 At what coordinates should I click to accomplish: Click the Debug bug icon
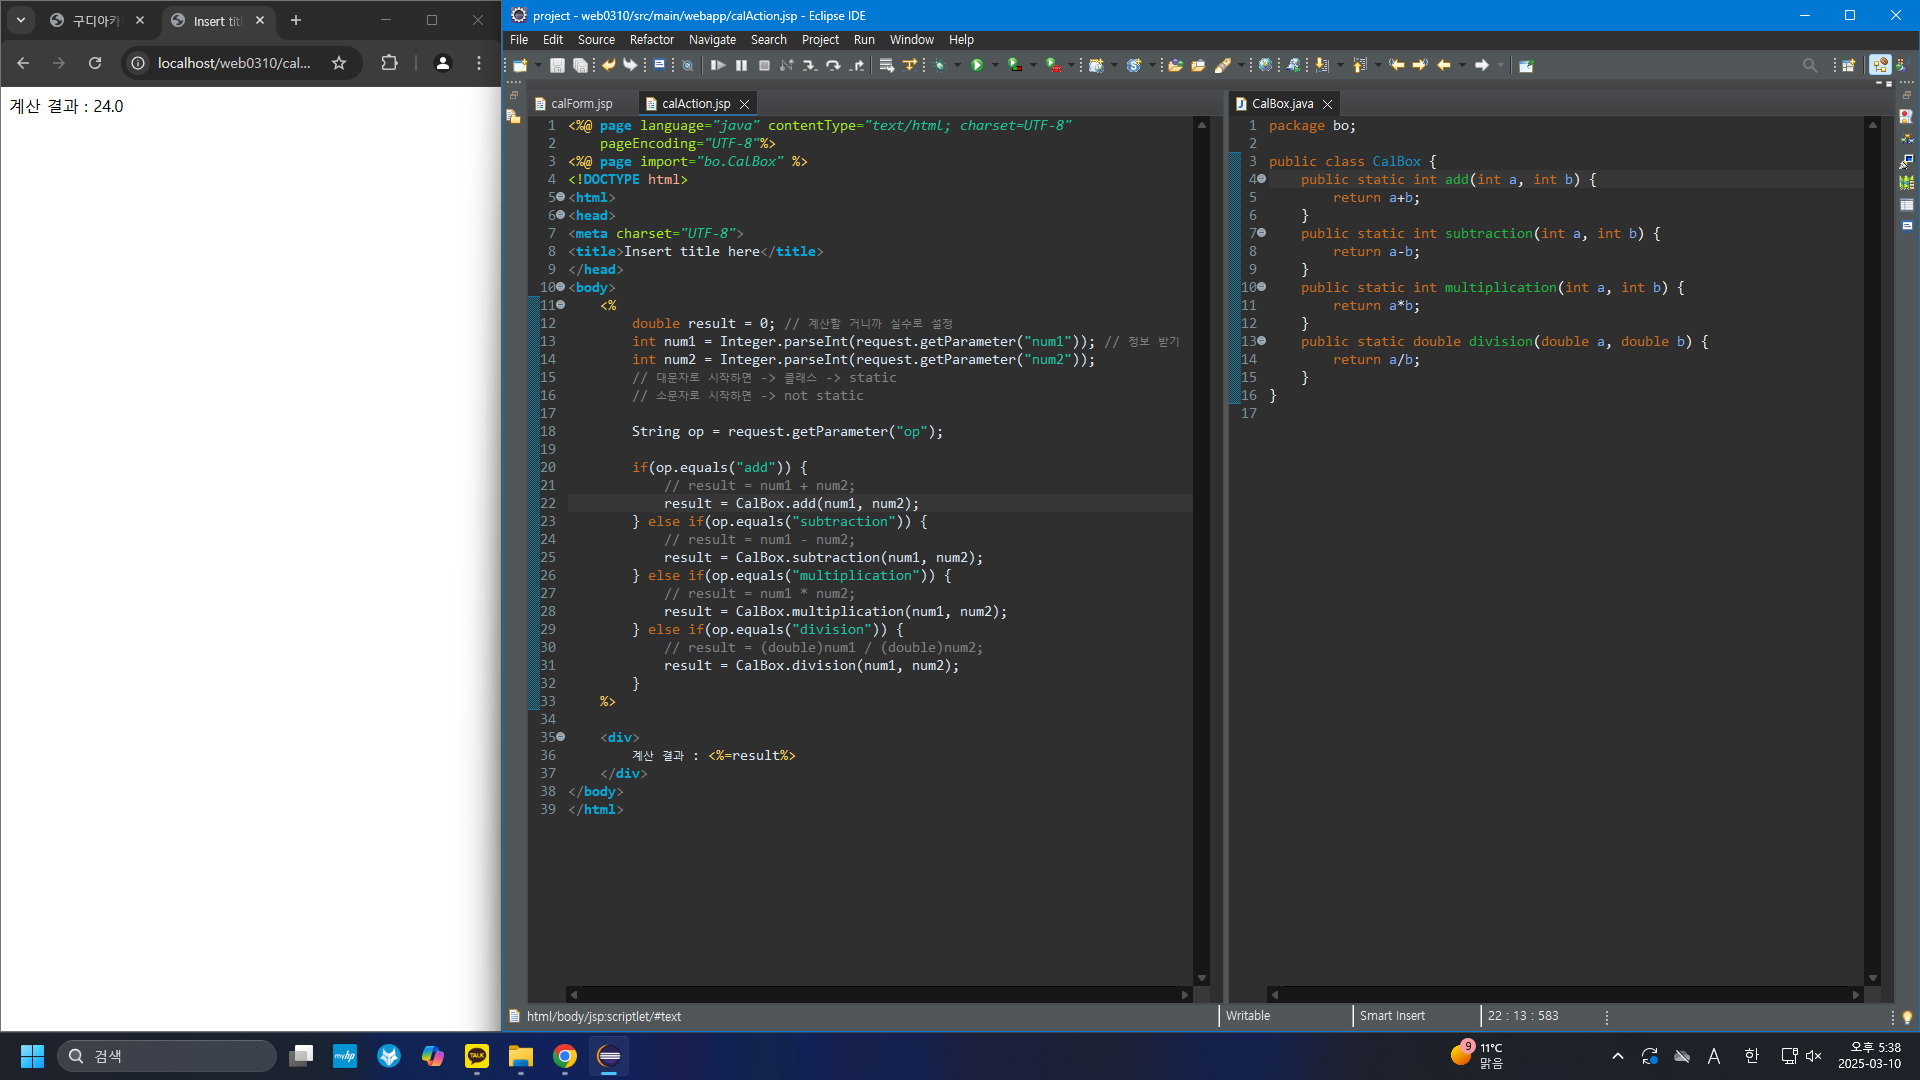939,66
